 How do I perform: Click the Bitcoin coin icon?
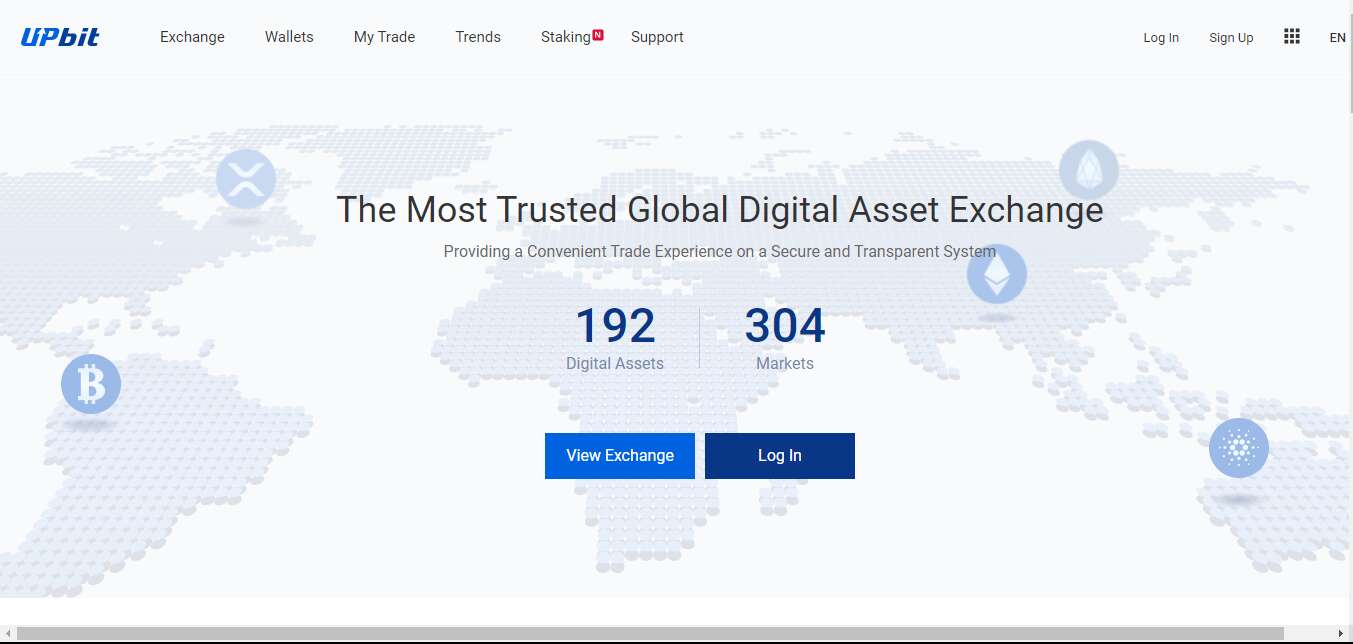click(91, 384)
